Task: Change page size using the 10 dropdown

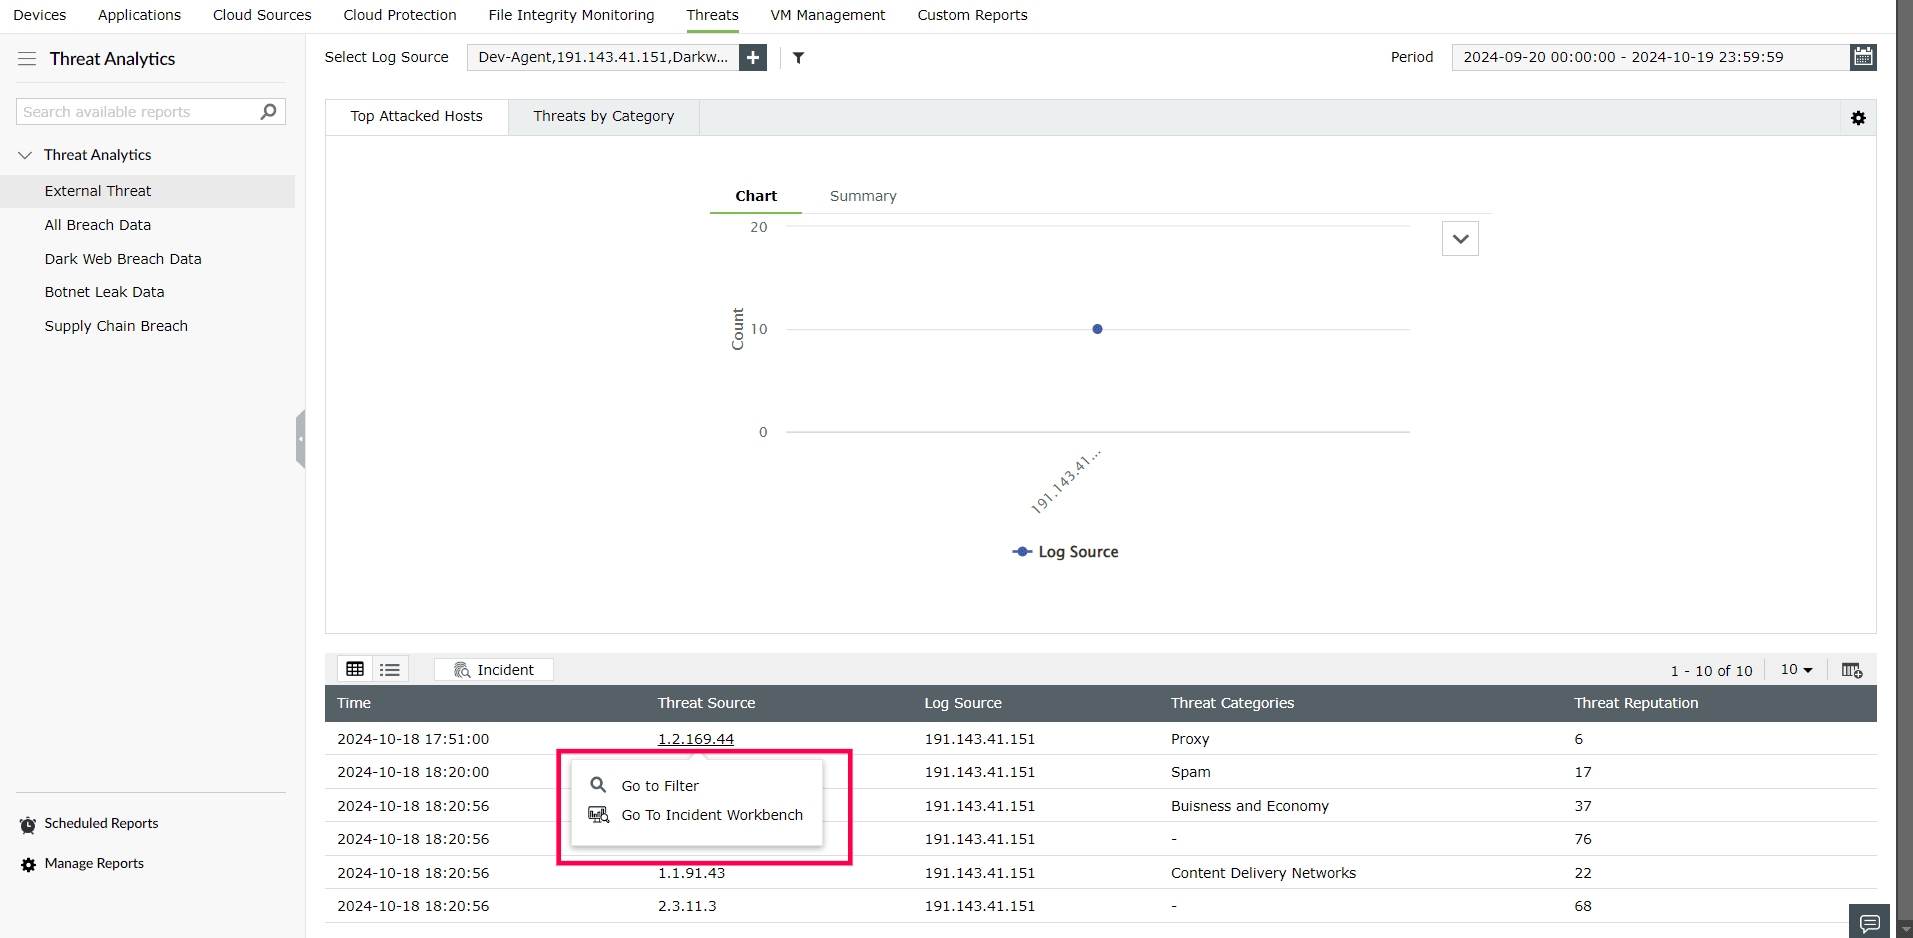Action: click(1795, 669)
